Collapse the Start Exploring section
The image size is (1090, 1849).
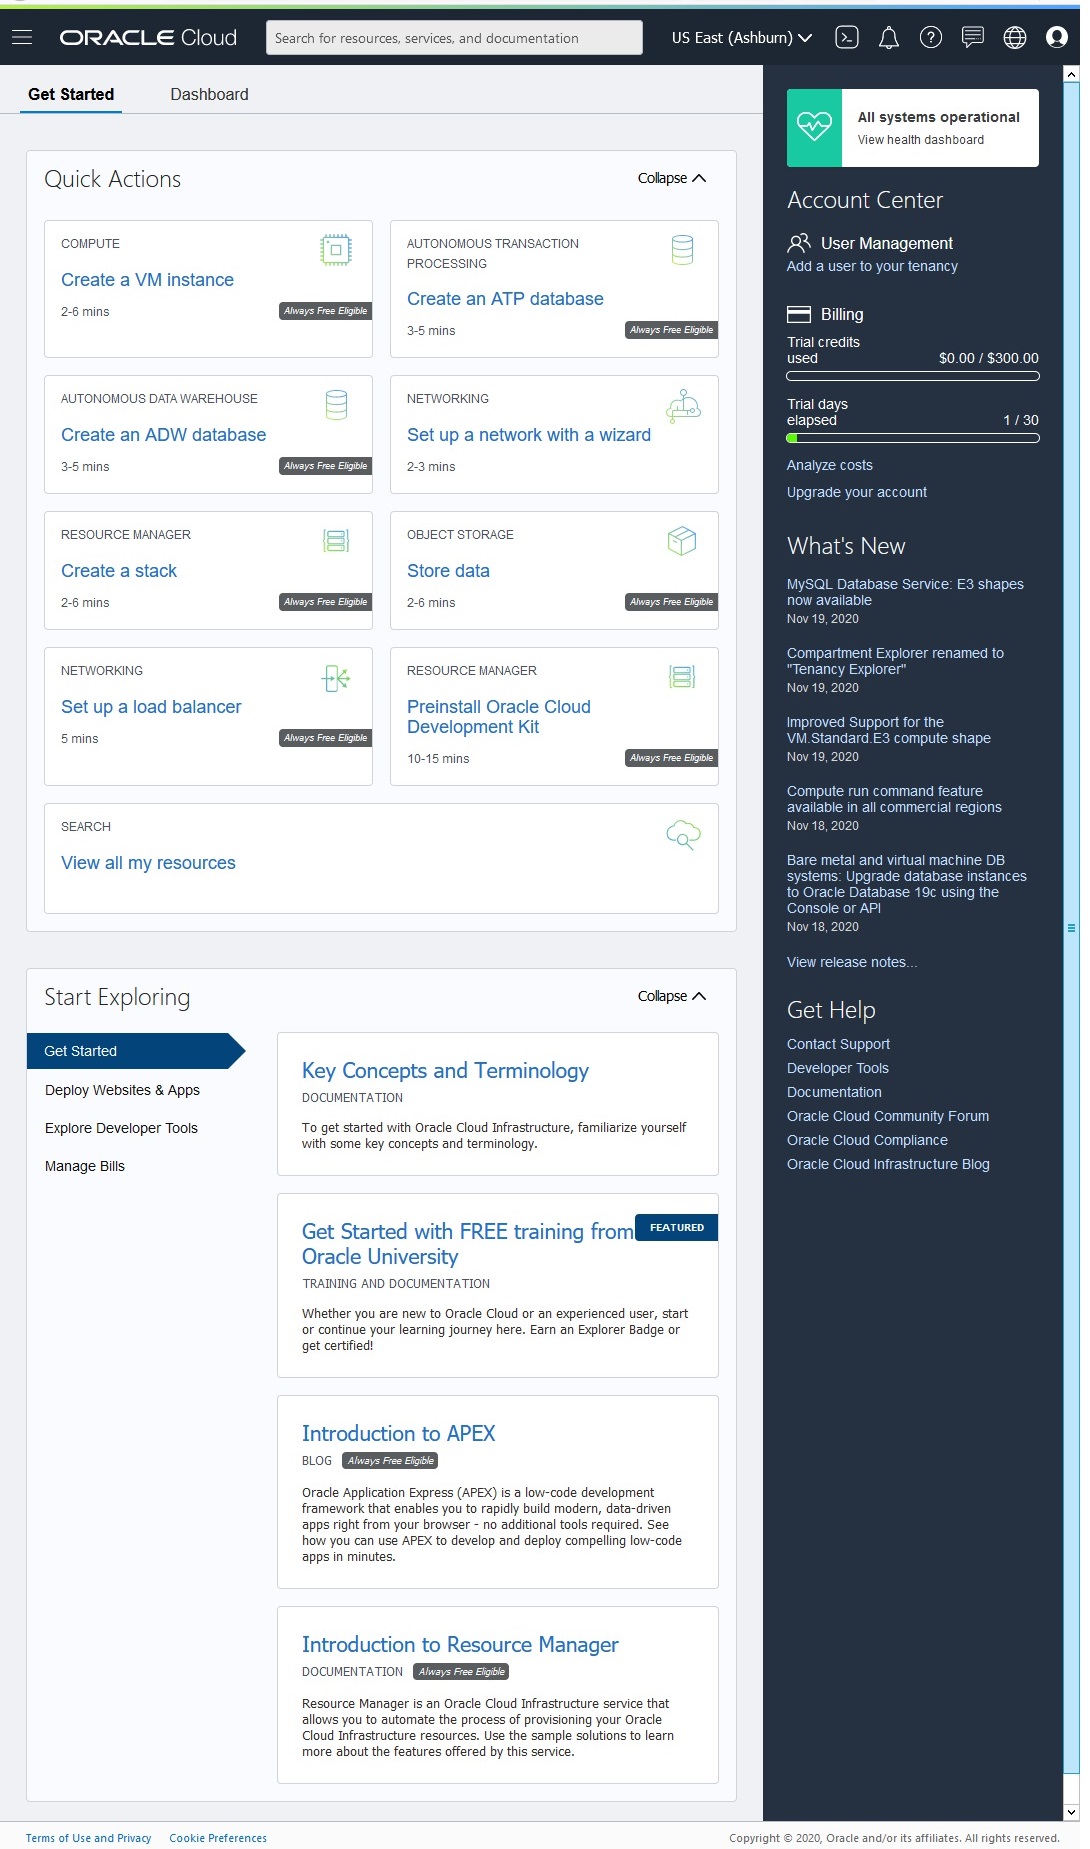672,996
